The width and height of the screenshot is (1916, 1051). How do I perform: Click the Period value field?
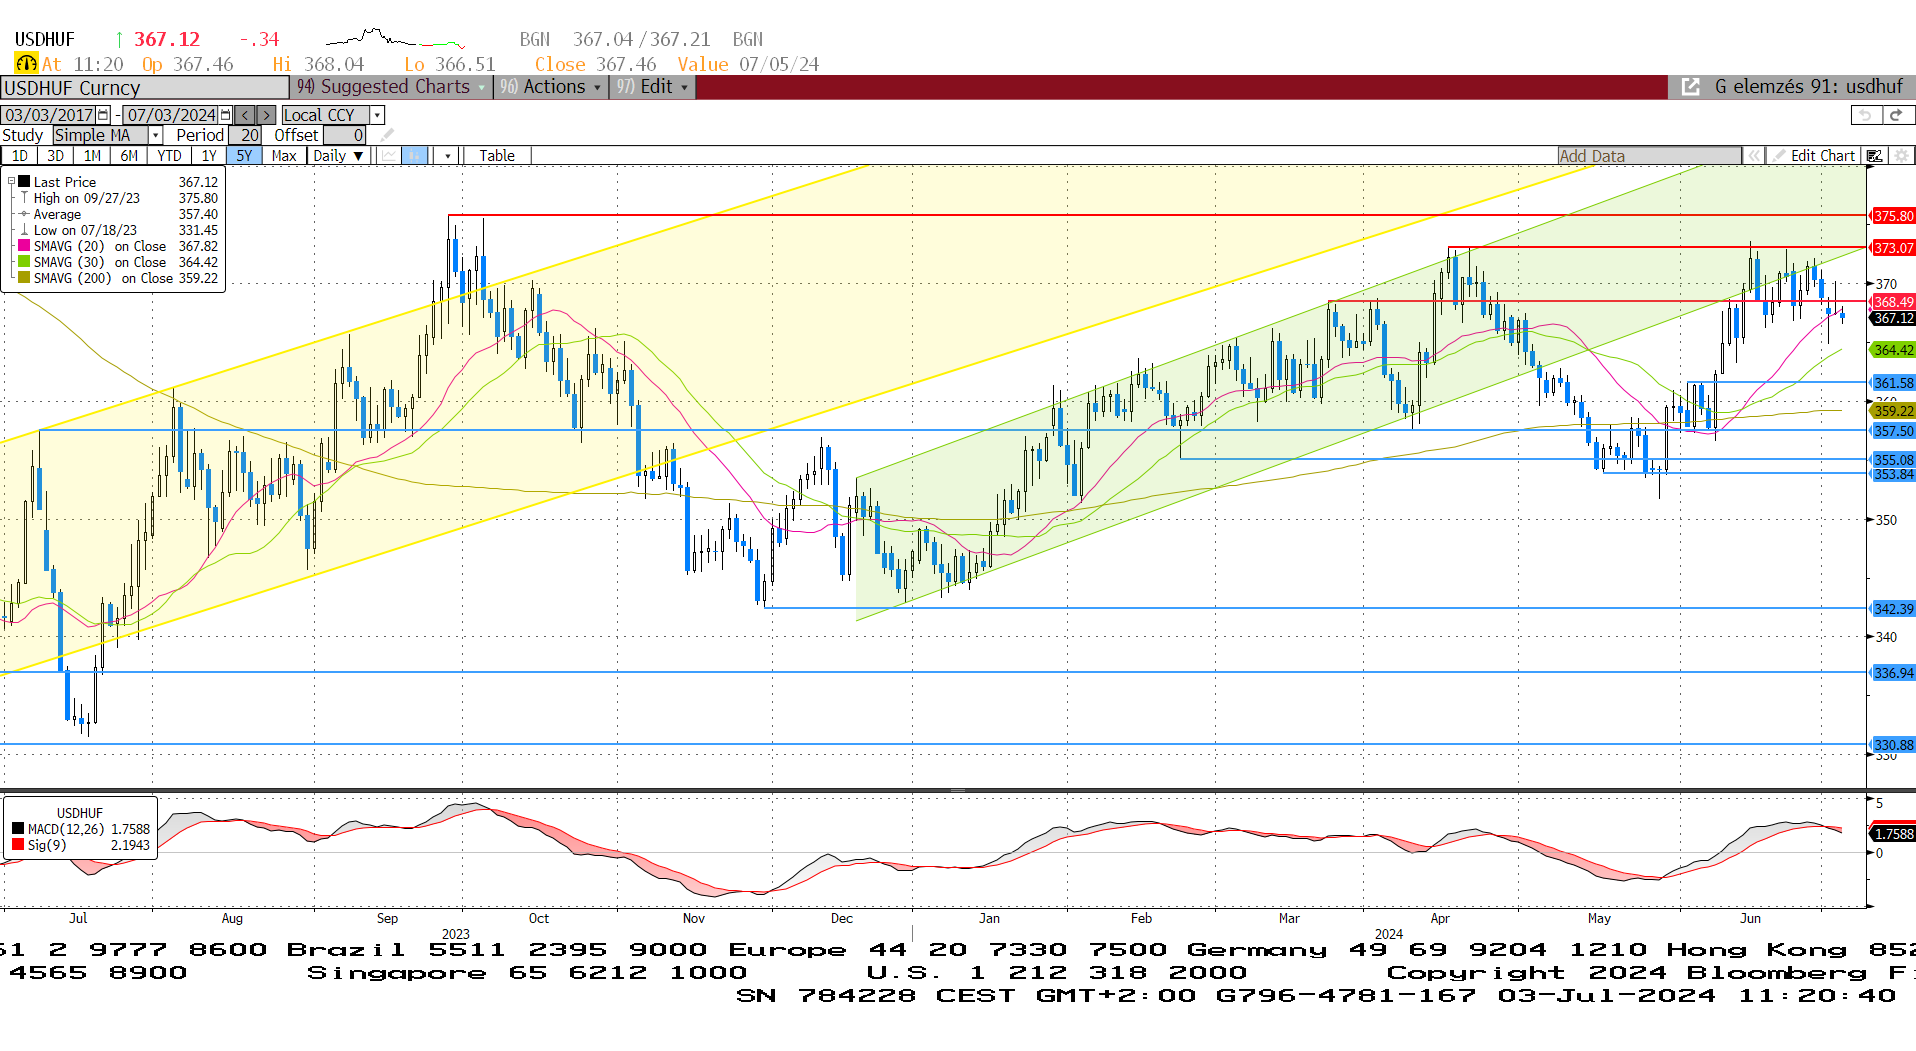click(245, 135)
